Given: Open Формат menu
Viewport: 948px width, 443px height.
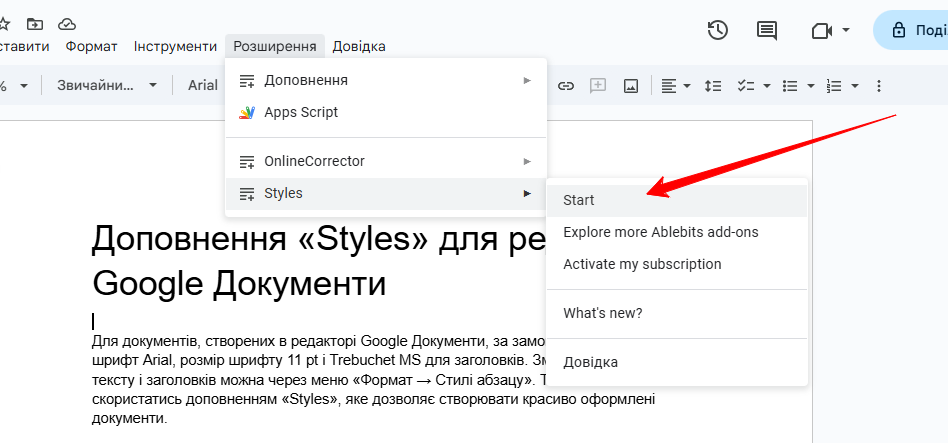Looking at the screenshot, I should [x=91, y=47].
